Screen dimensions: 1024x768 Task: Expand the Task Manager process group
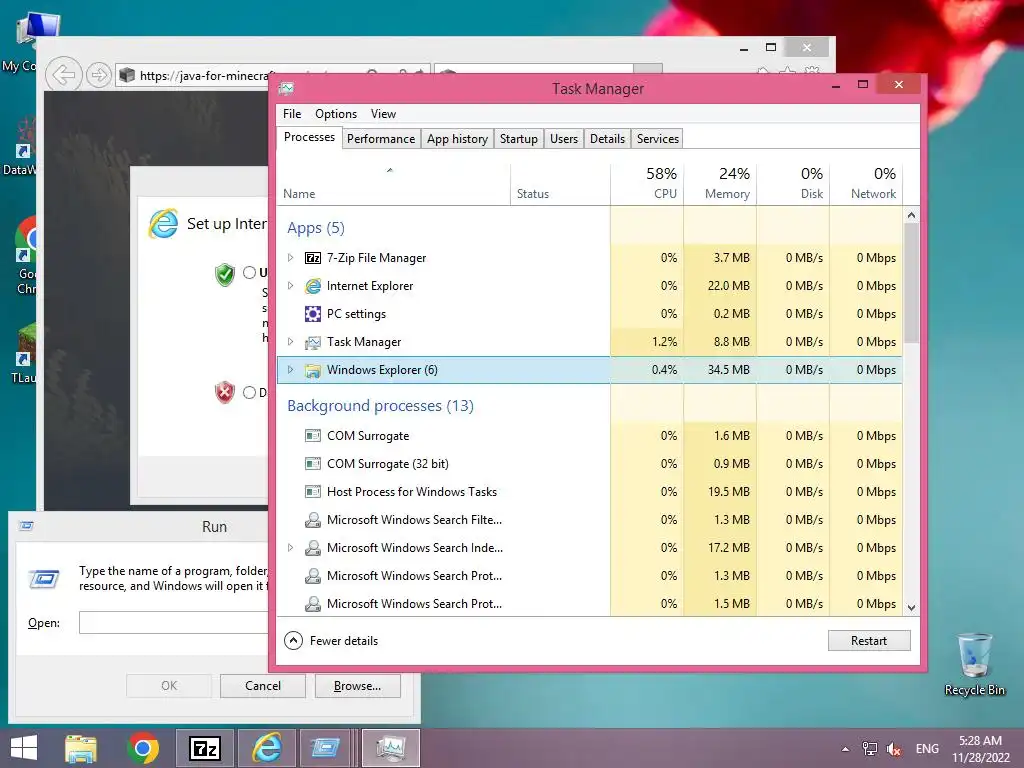tap(291, 342)
